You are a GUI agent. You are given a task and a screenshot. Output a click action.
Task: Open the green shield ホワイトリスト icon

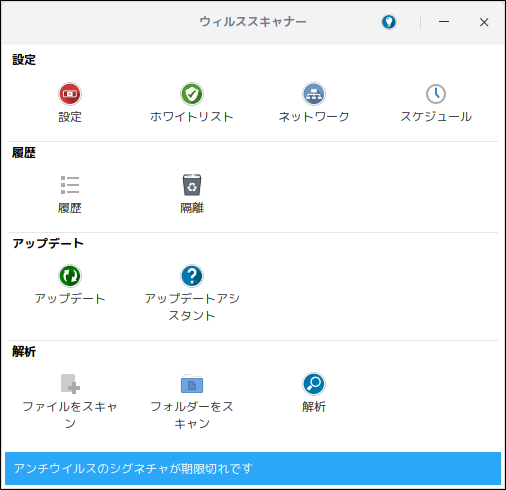pos(192,94)
